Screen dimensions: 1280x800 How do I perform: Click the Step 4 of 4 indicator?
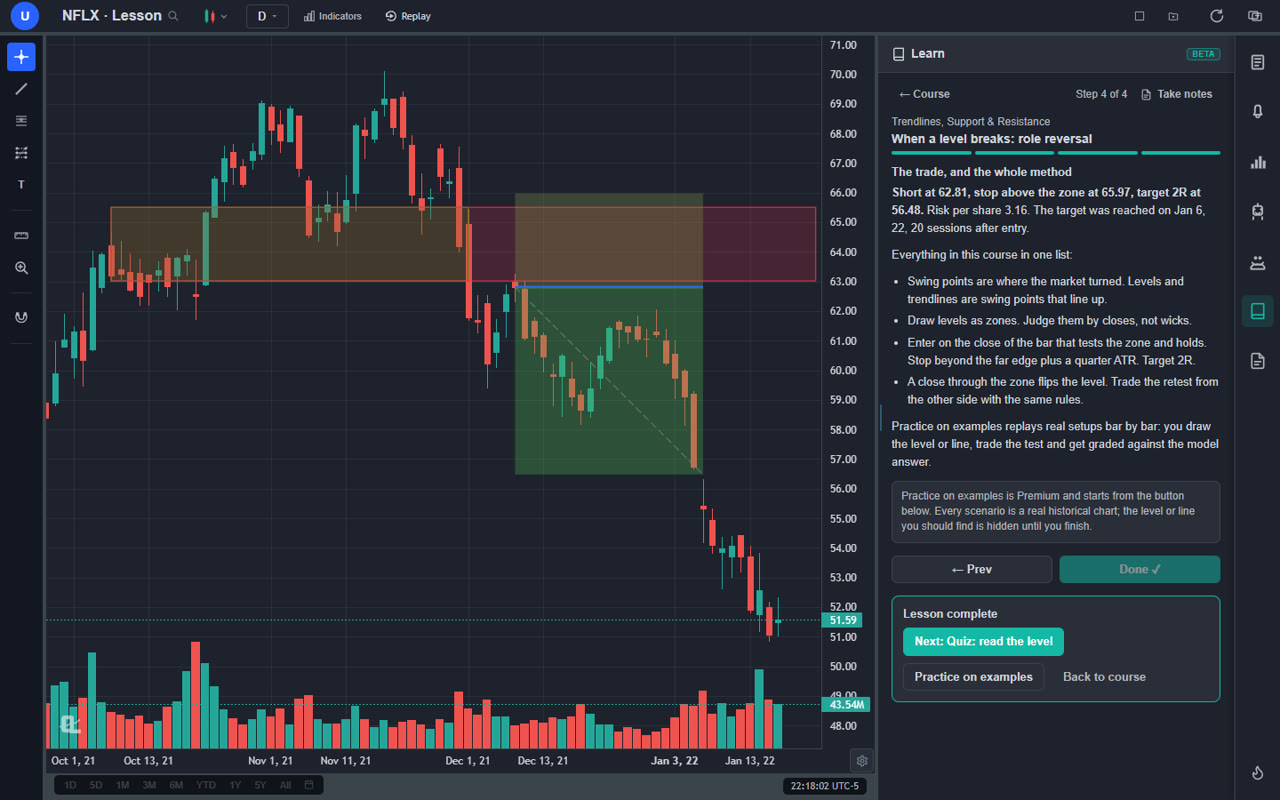point(1101,94)
